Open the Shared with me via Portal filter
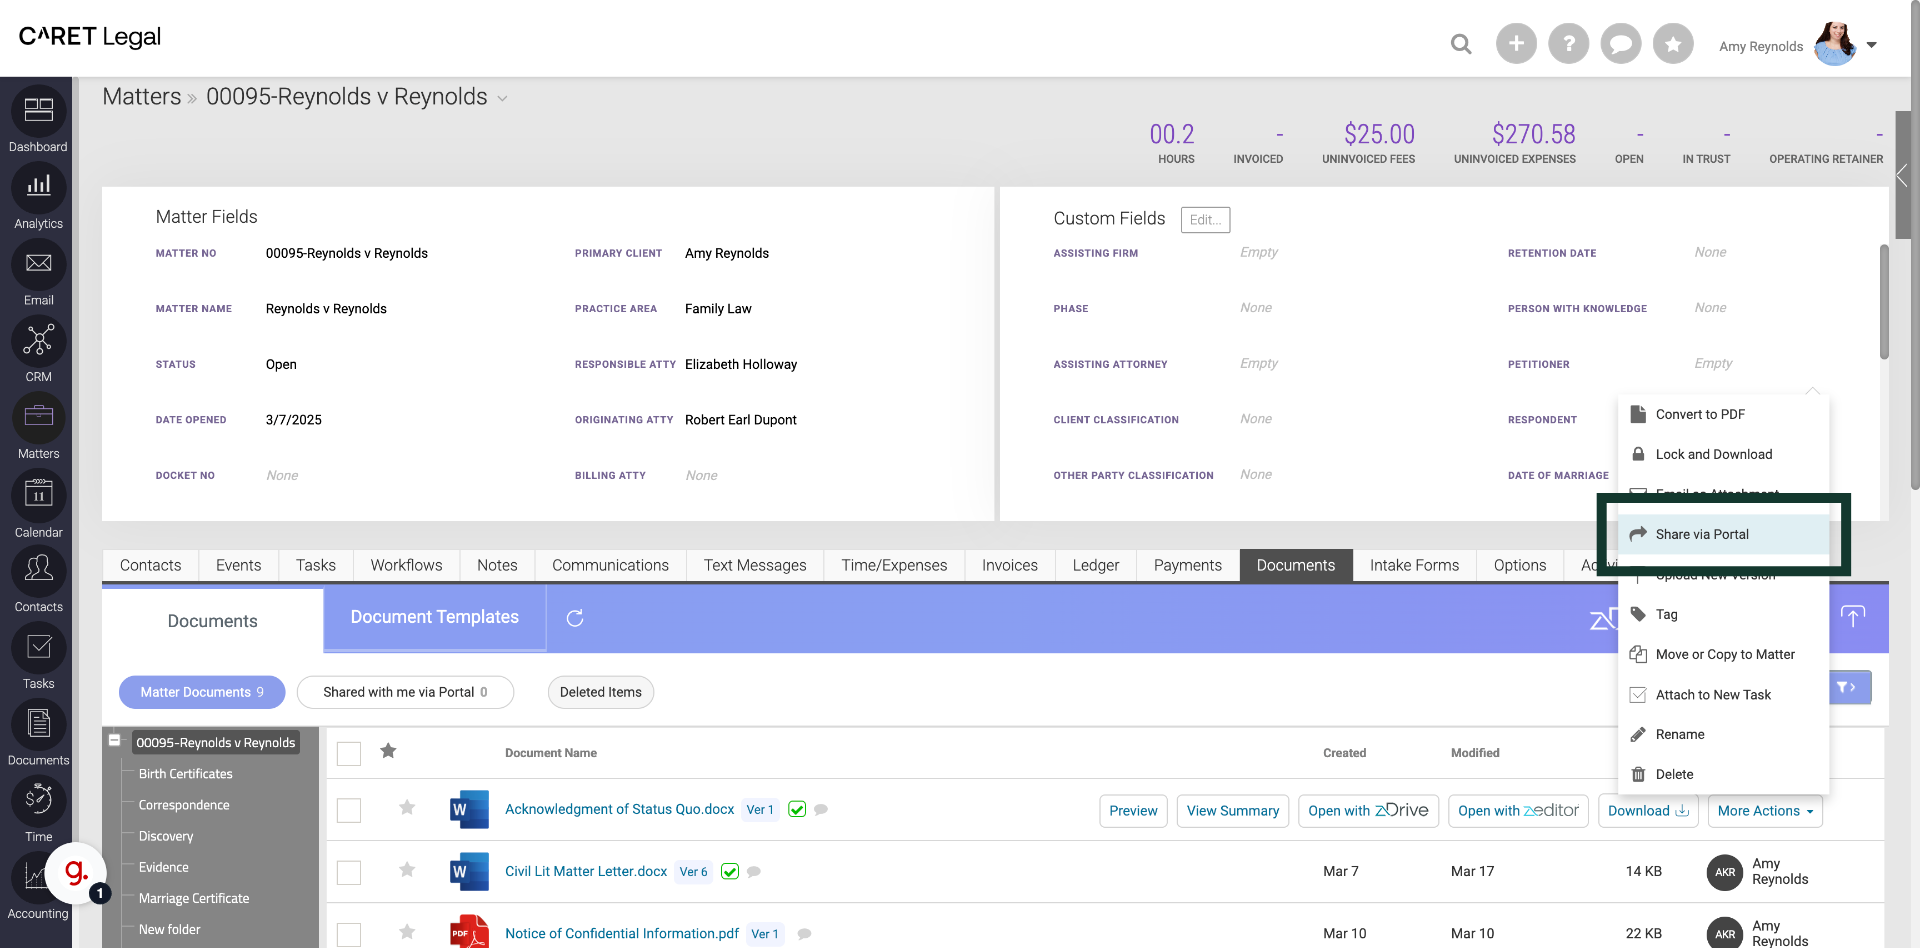Image resolution: width=1920 pixels, height=948 pixels. click(x=405, y=692)
